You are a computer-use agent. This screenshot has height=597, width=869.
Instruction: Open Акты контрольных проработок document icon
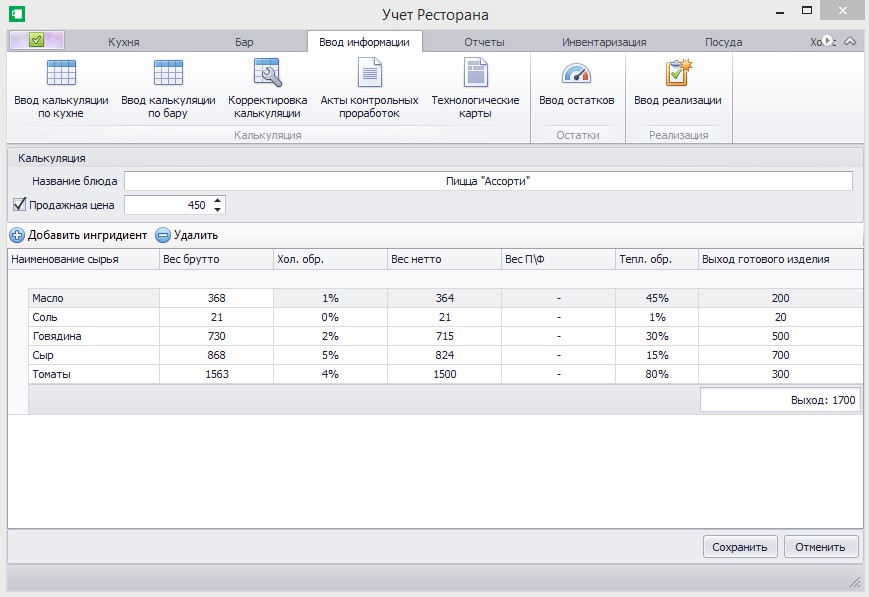[370, 74]
